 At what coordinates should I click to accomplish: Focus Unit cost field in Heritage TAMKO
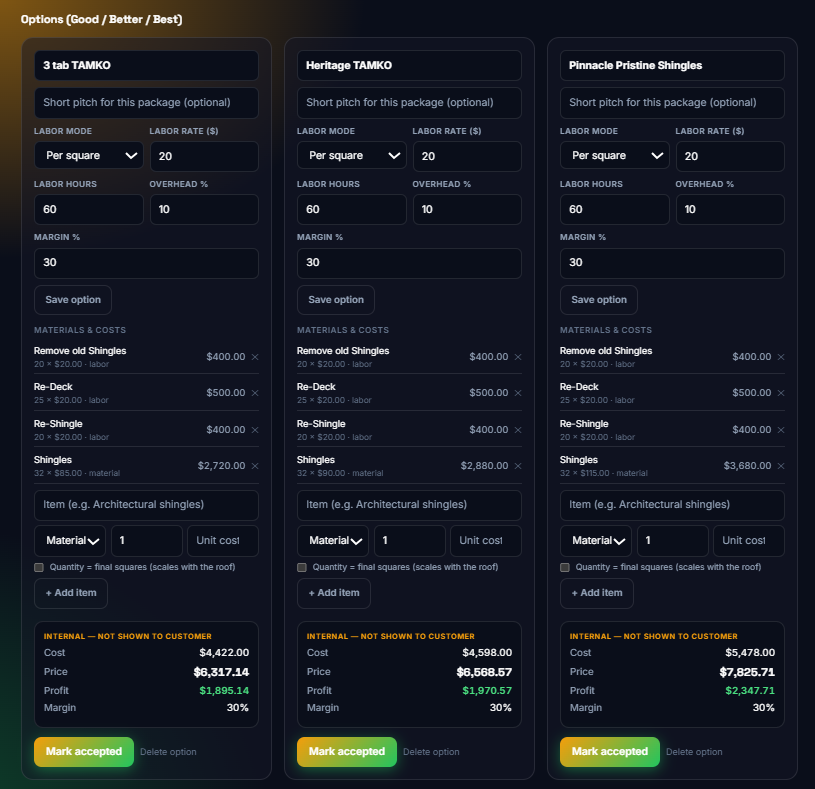click(x=486, y=541)
